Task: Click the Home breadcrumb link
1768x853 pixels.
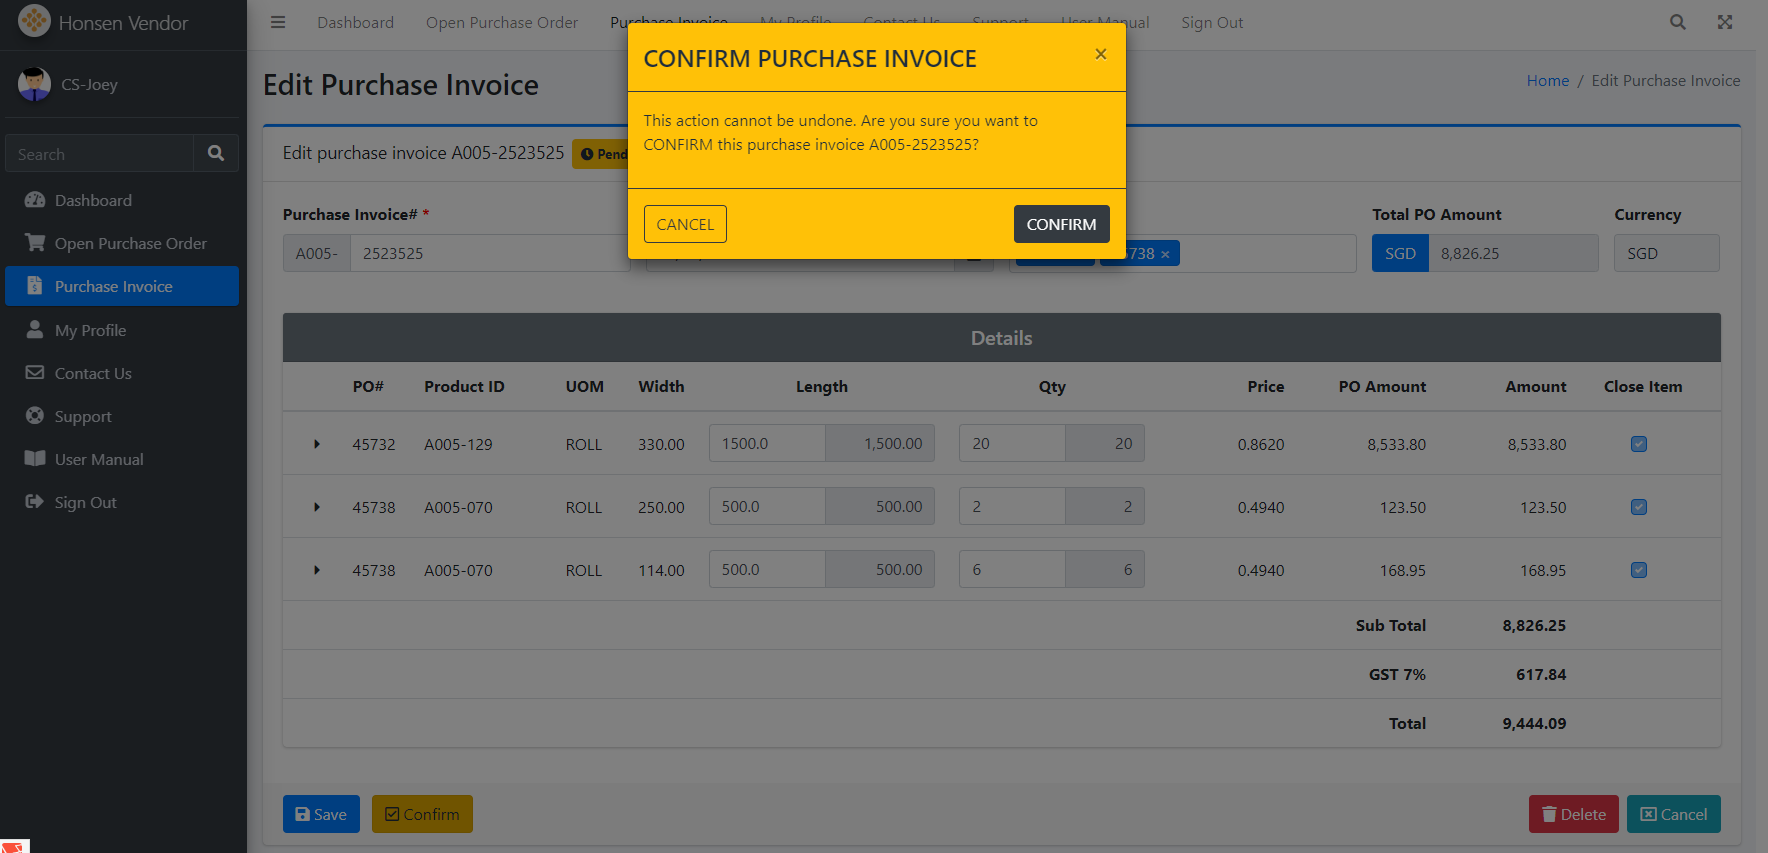Action: 1547,81
